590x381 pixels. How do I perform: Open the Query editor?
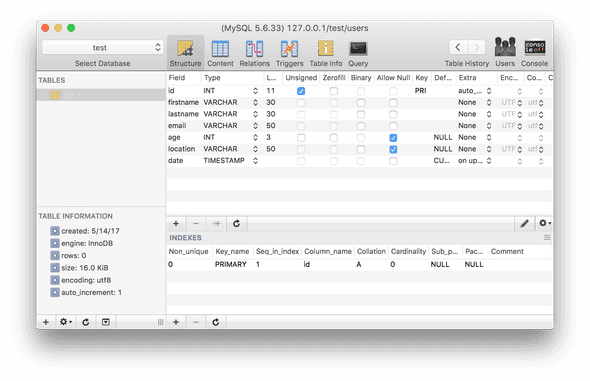(x=358, y=53)
